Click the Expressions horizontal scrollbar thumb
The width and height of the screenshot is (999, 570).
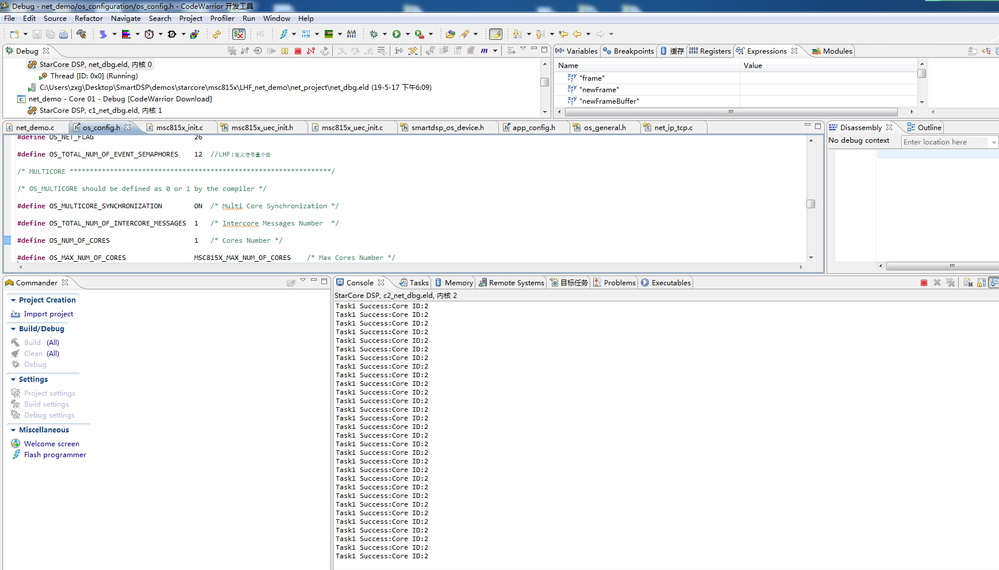[x=731, y=111]
